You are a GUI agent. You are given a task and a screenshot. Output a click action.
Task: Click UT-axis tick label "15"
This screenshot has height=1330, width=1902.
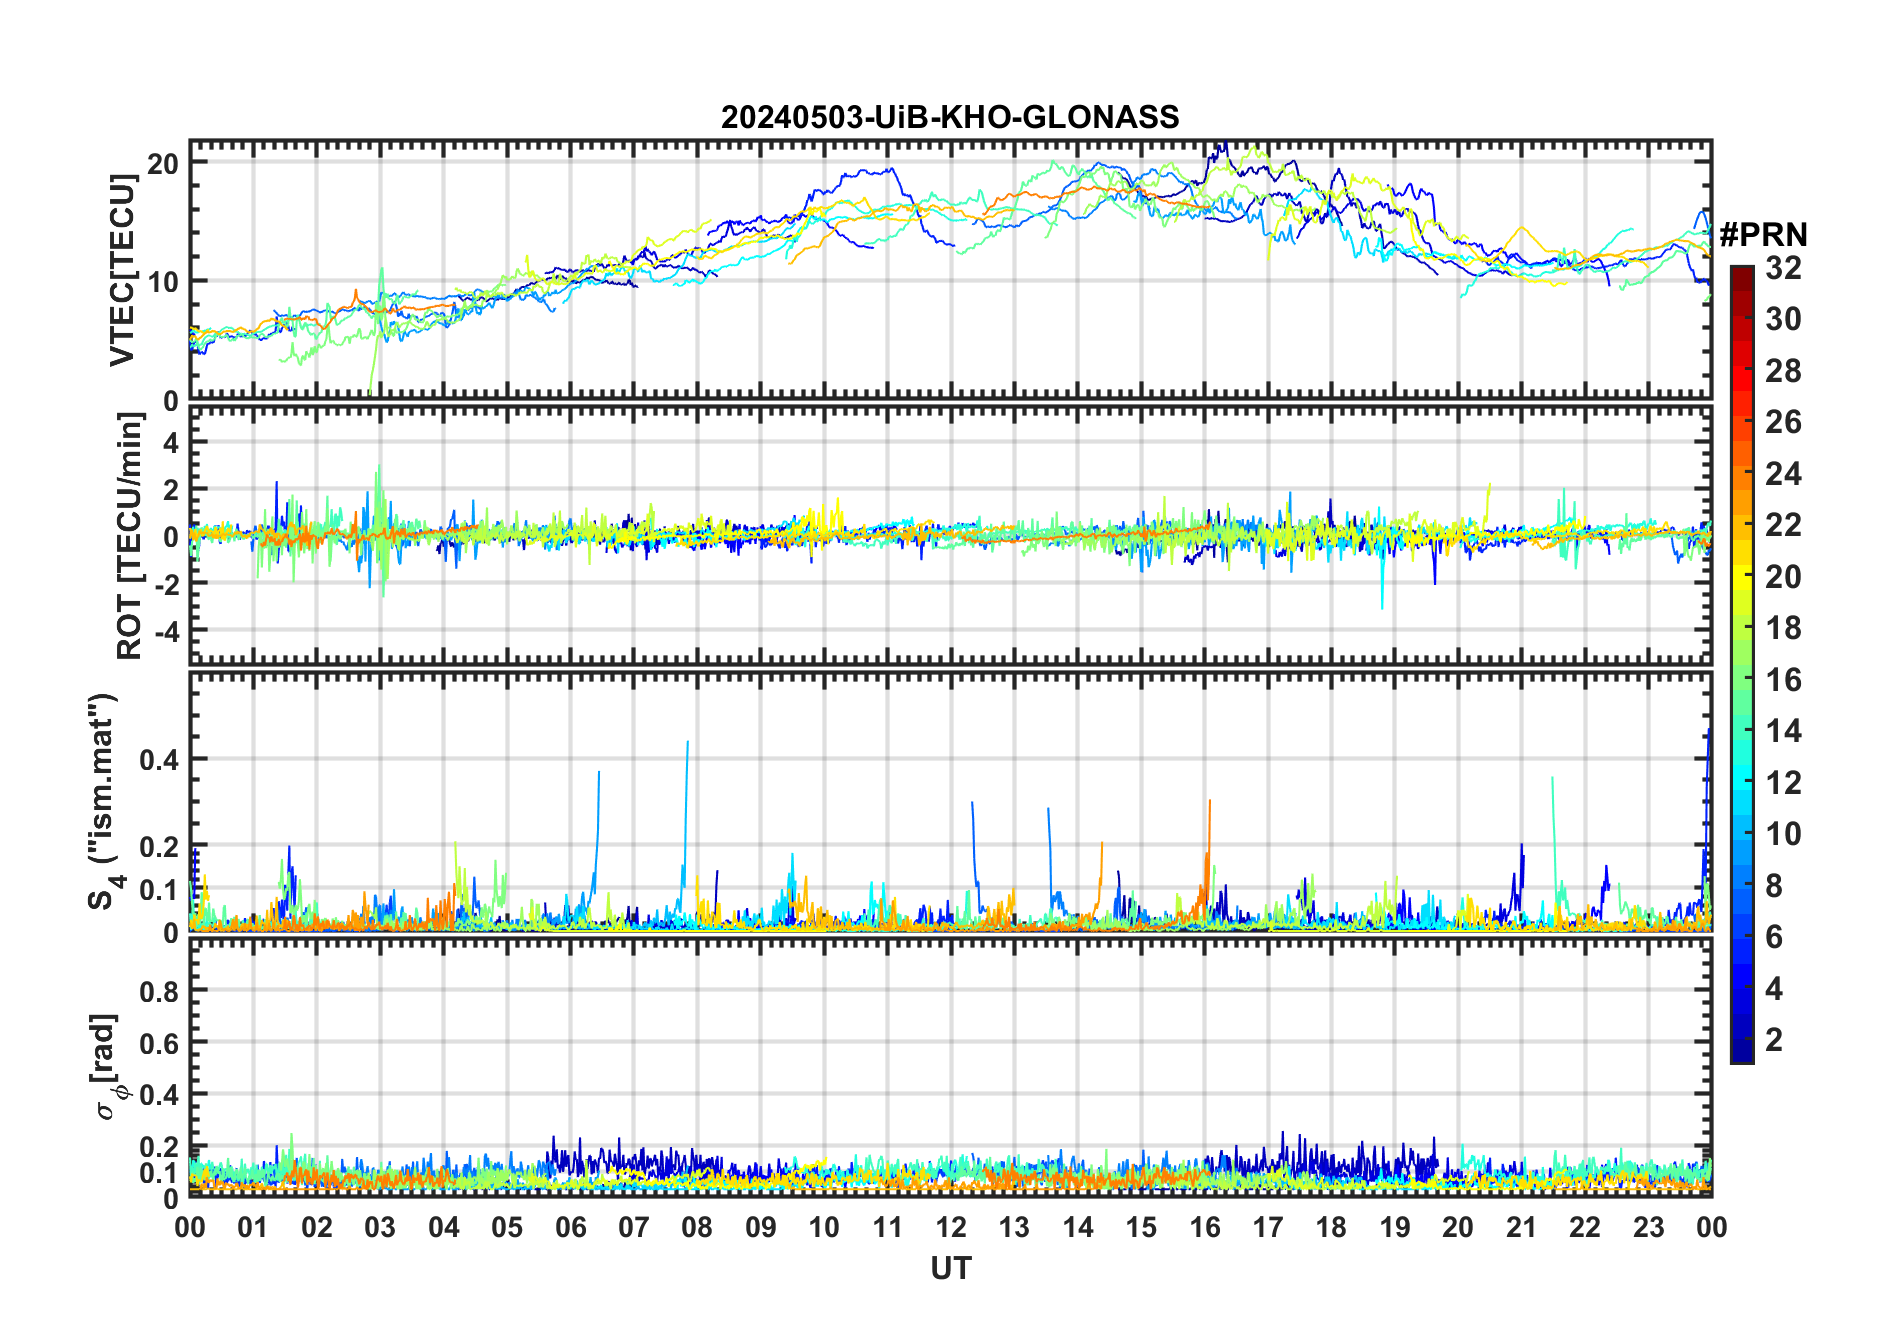tap(1141, 1227)
